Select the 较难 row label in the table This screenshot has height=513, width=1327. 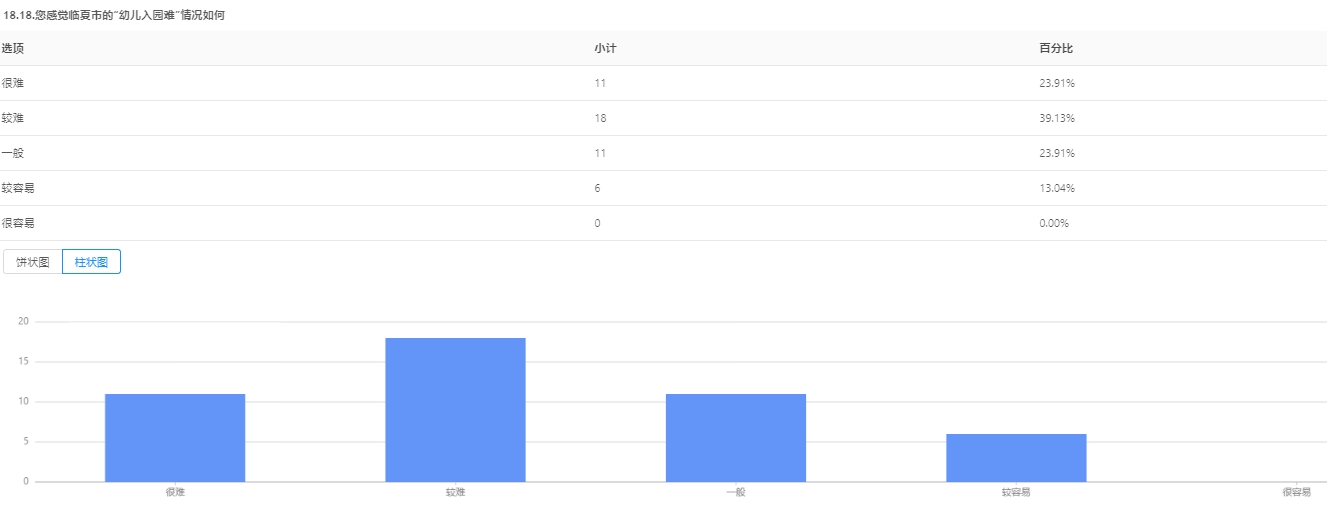pyautogui.click(x=12, y=118)
